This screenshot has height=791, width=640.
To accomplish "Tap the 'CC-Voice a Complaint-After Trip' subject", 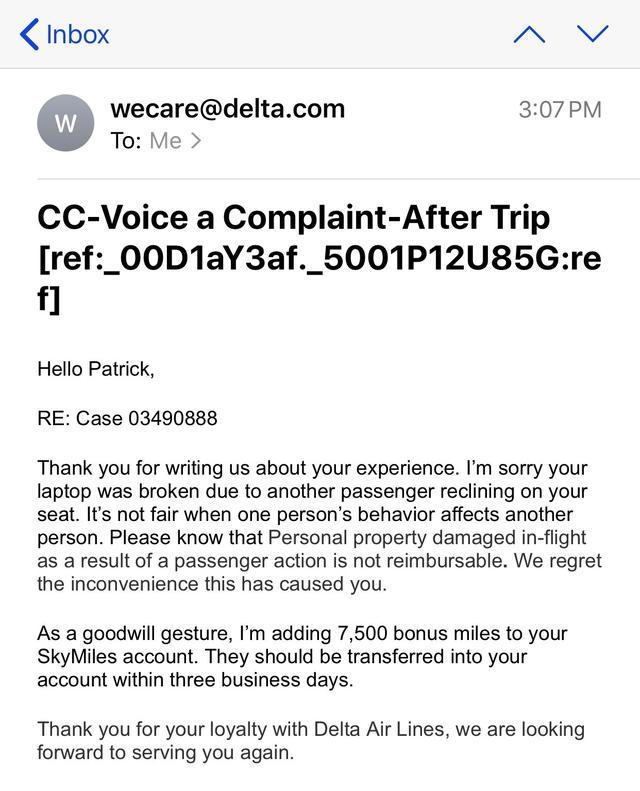I will (x=293, y=217).
